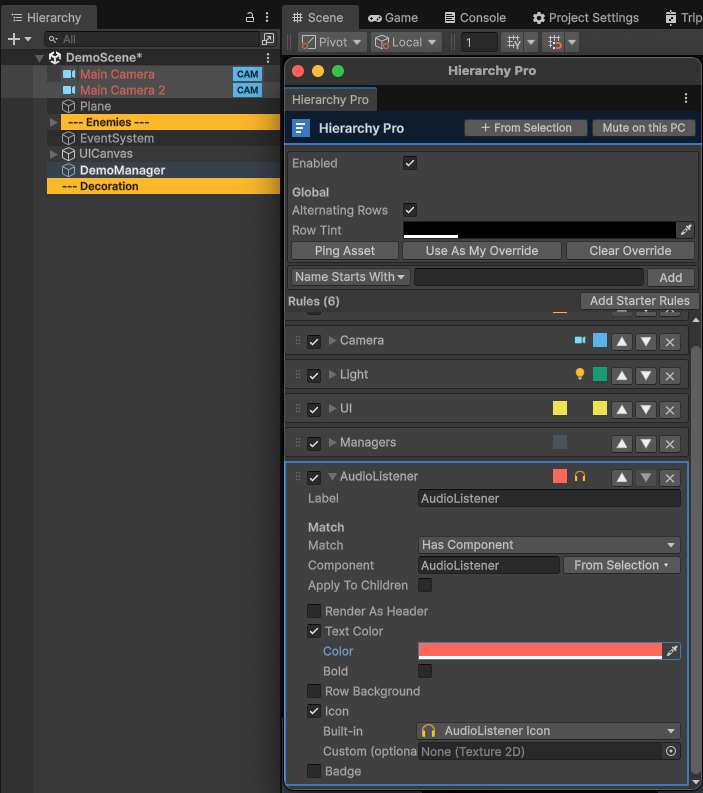Image resolution: width=703 pixels, height=793 pixels.
Task: Delete the UI rule
Action: point(670,409)
